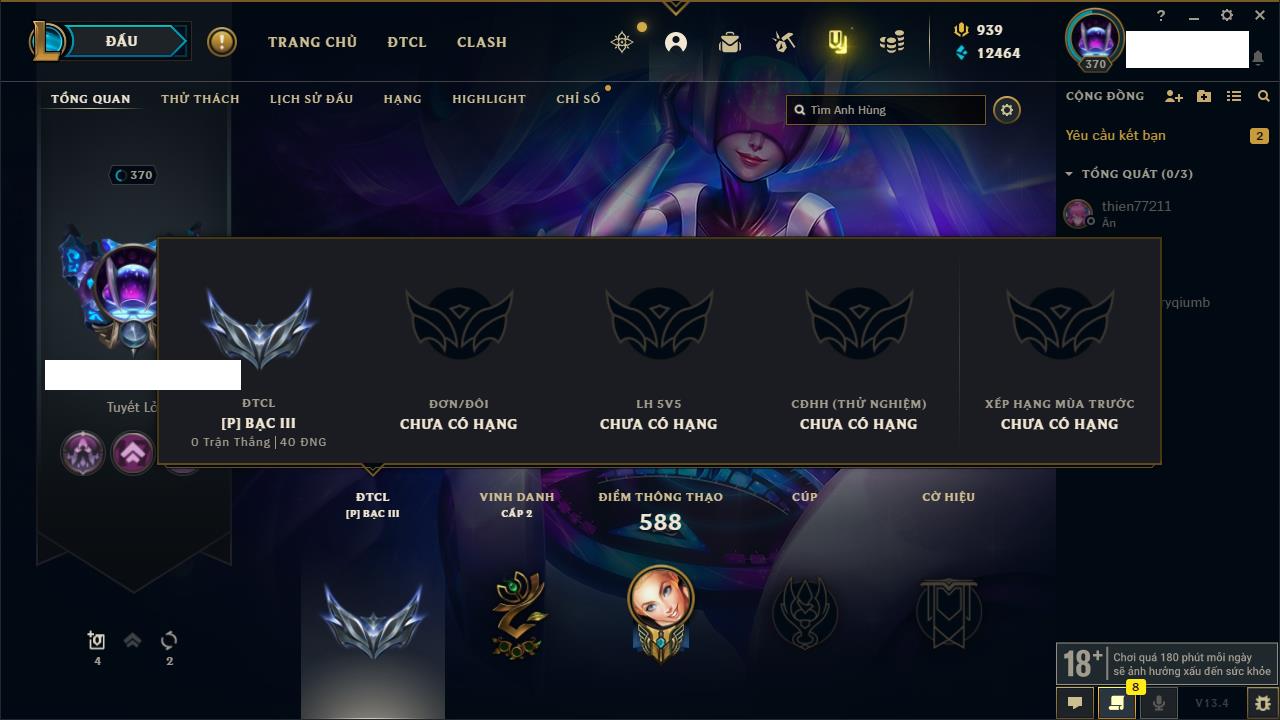Toggle the notifications bell
The image size is (1280, 720).
[1258, 58]
